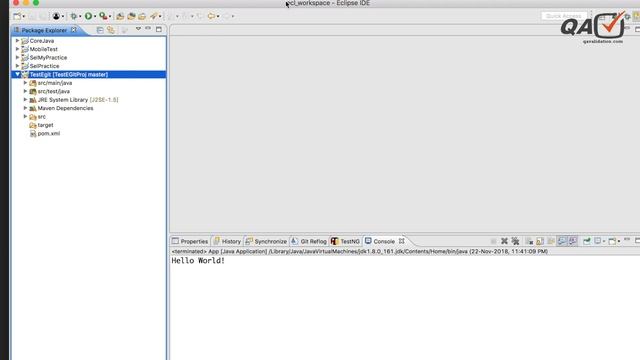Switch to the Properties tab
Image resolution: width=640 pixels, height=360 pixels.
190,241
